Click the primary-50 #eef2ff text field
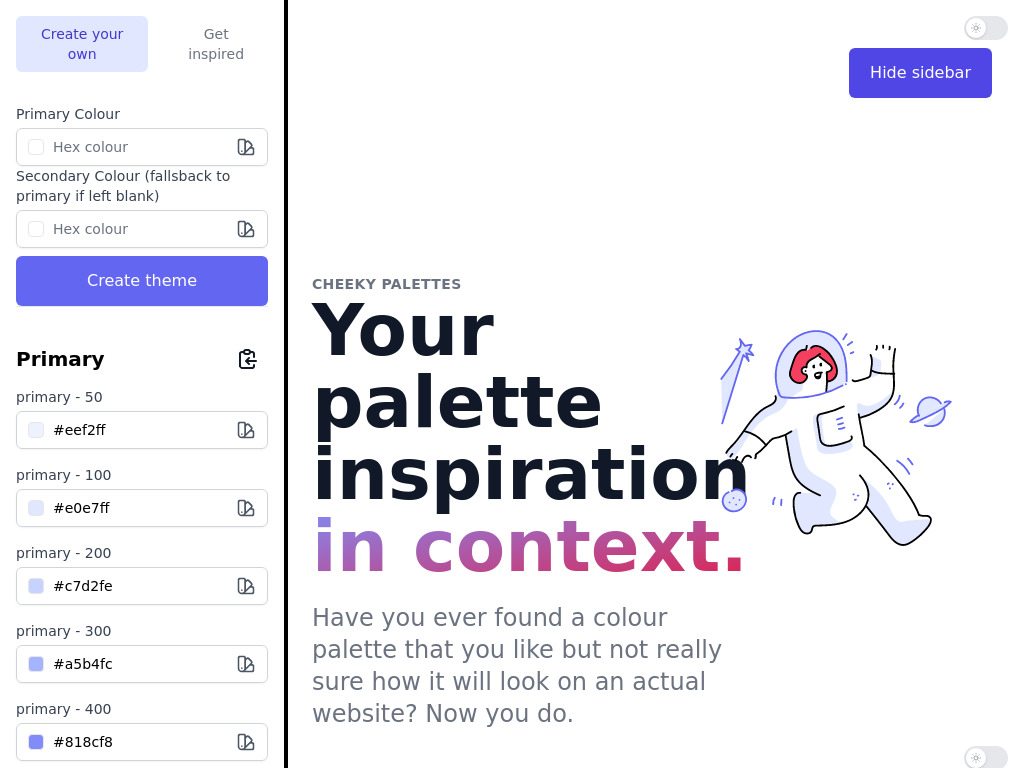This screenshot has width=1024, height=768. [x=142, y=430]
